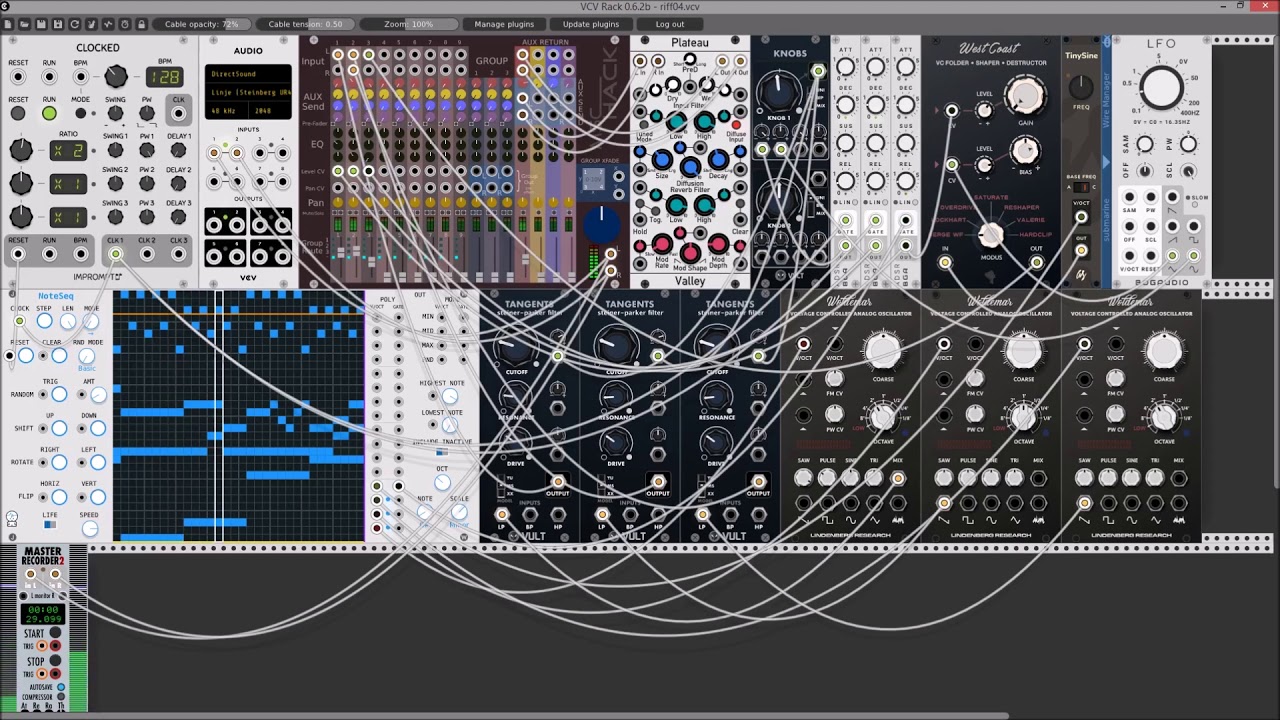Click the Master Recorder time display
Image resolution: width=1280 pixels, height=720 pixels.
pos(43,614)
